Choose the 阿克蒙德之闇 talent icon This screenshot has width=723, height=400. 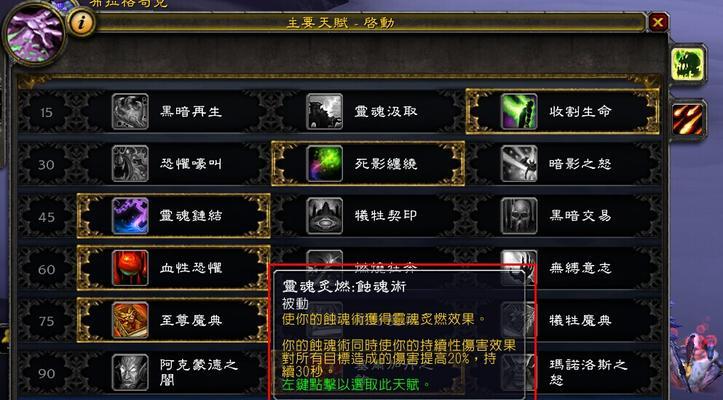[130, 372]
